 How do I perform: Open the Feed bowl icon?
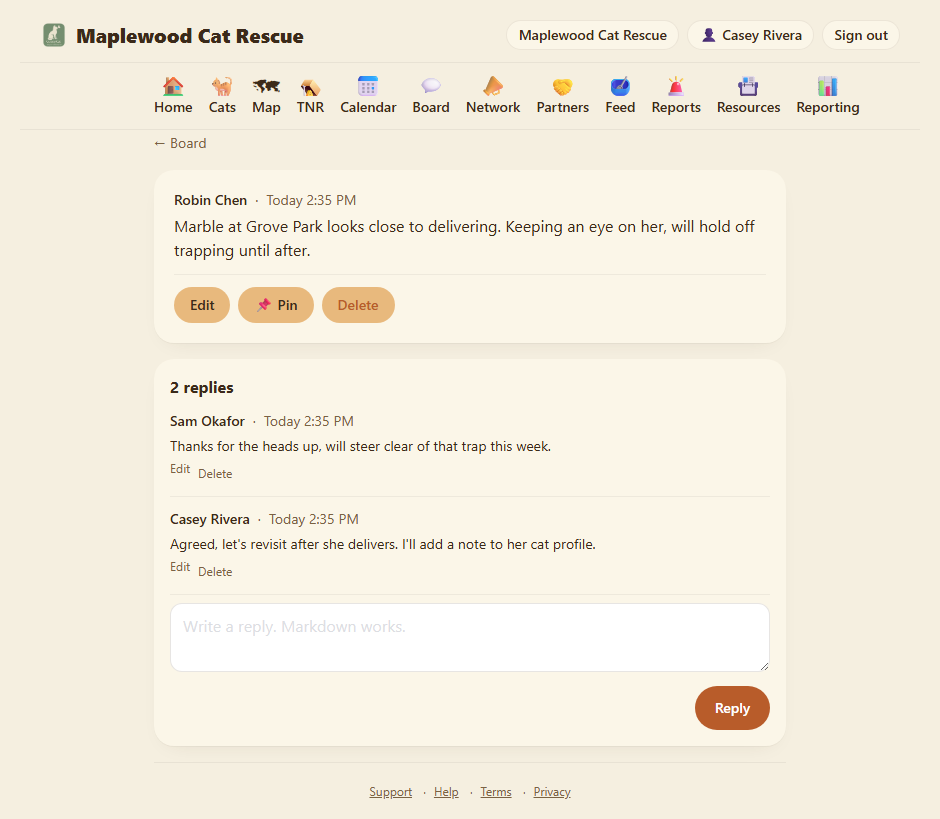point(620,86)
